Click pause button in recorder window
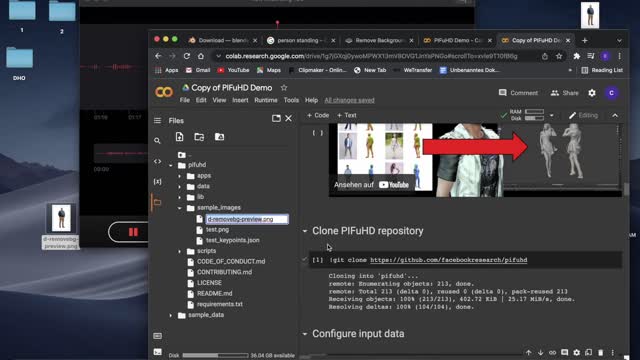 pos(133,232)
